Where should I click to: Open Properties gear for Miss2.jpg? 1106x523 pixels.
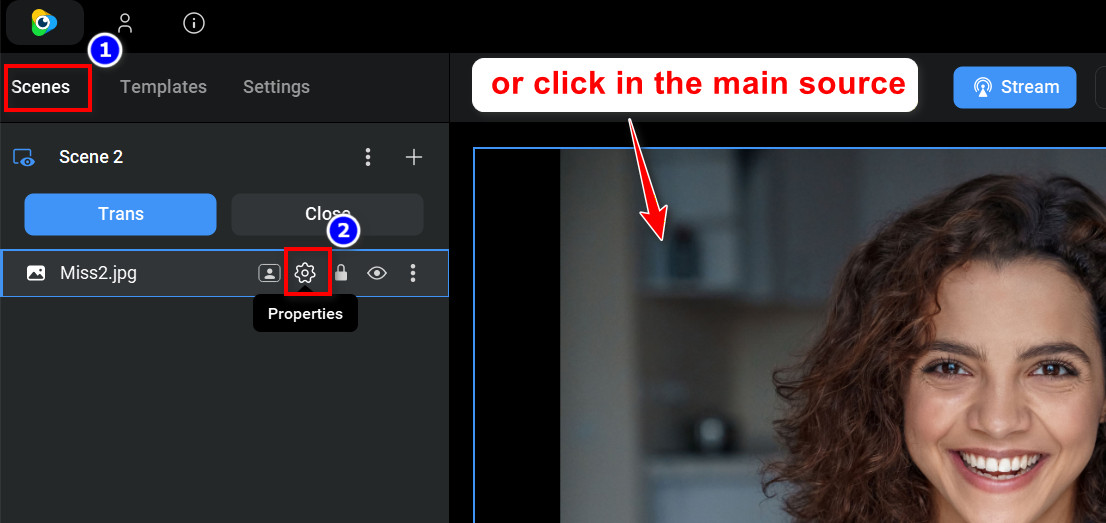coord(305,272)
